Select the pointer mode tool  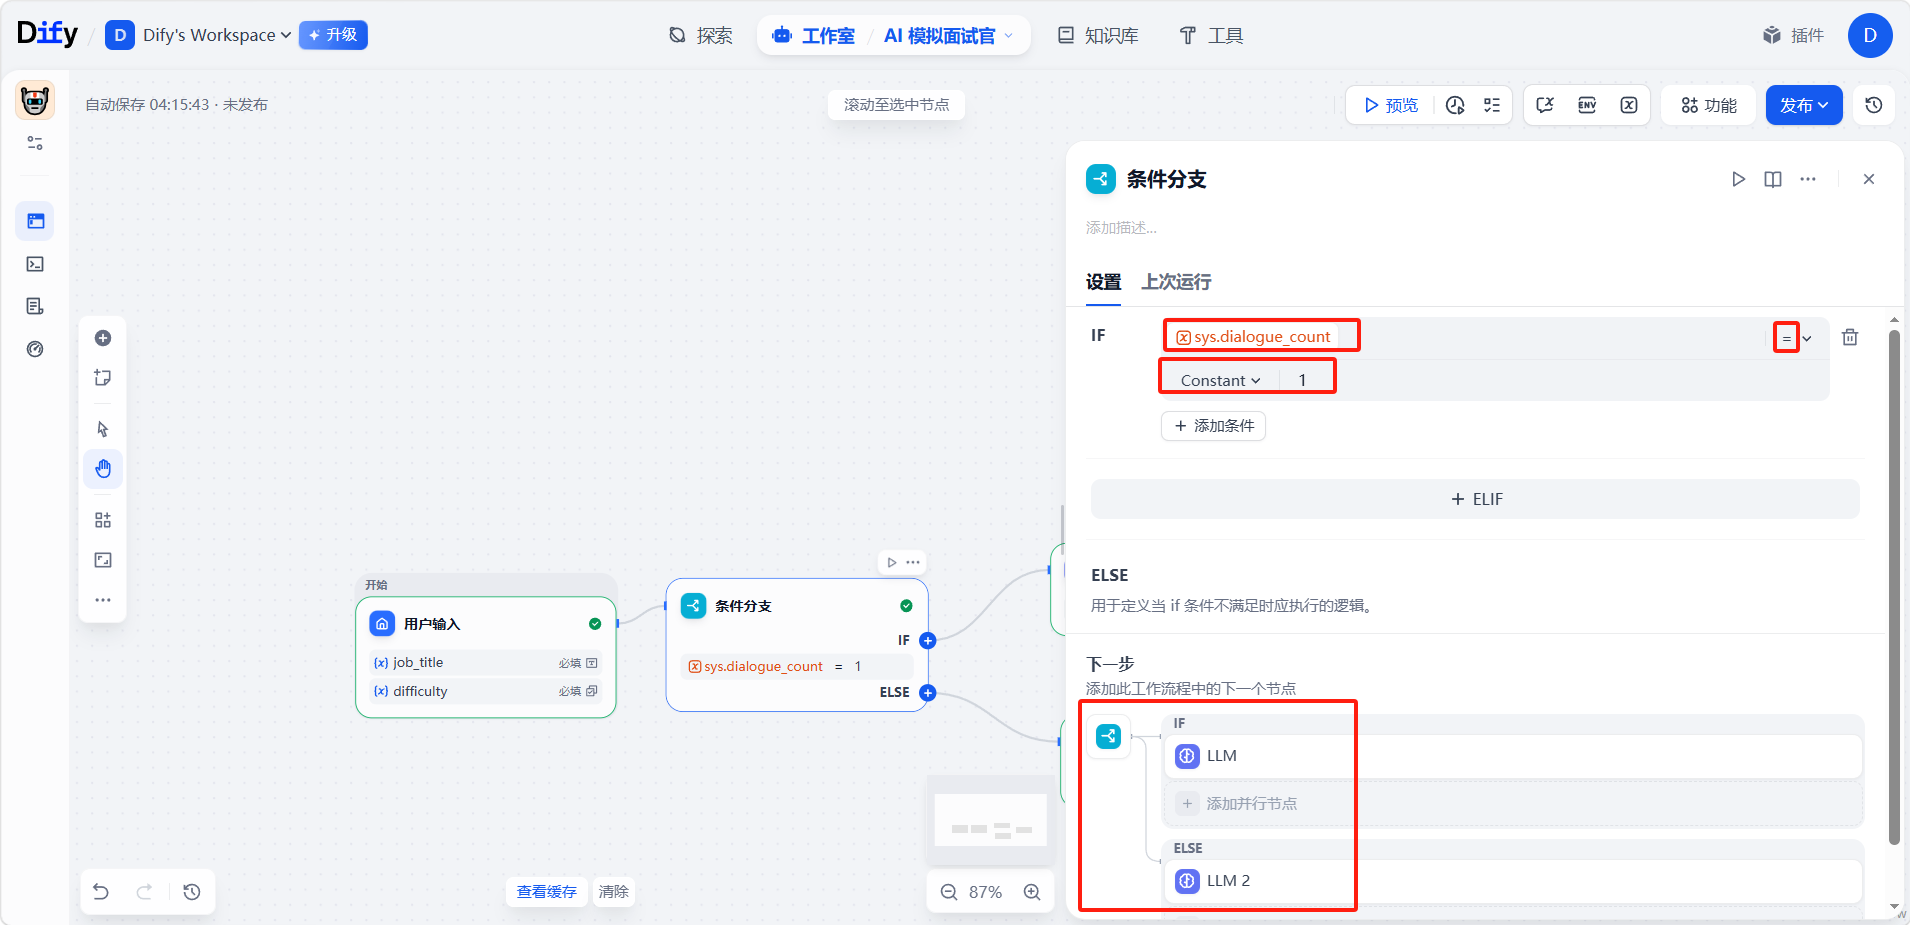click(x=103, y=429)
